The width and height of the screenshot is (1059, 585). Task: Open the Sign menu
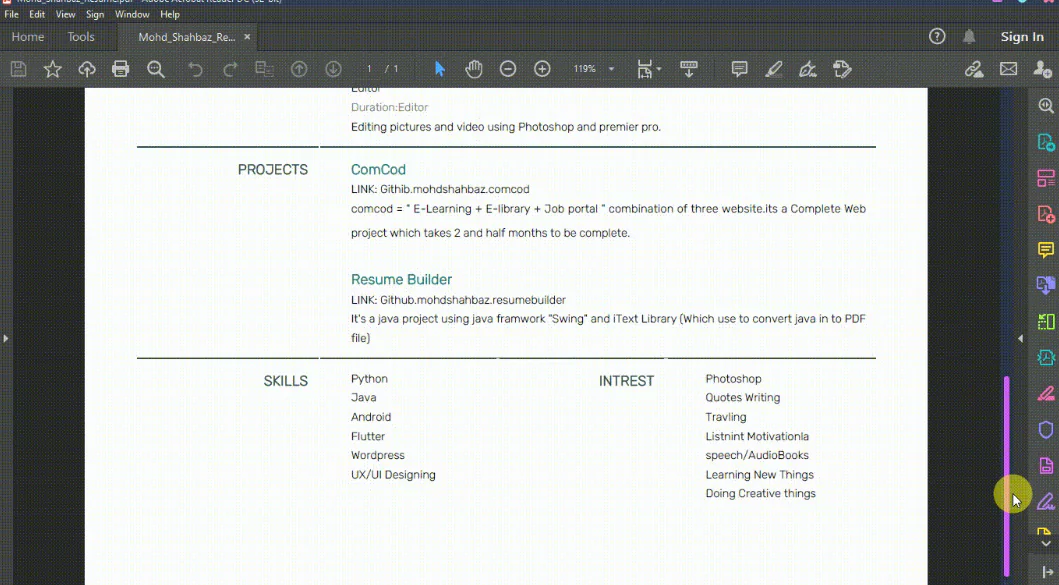(95, 14)
